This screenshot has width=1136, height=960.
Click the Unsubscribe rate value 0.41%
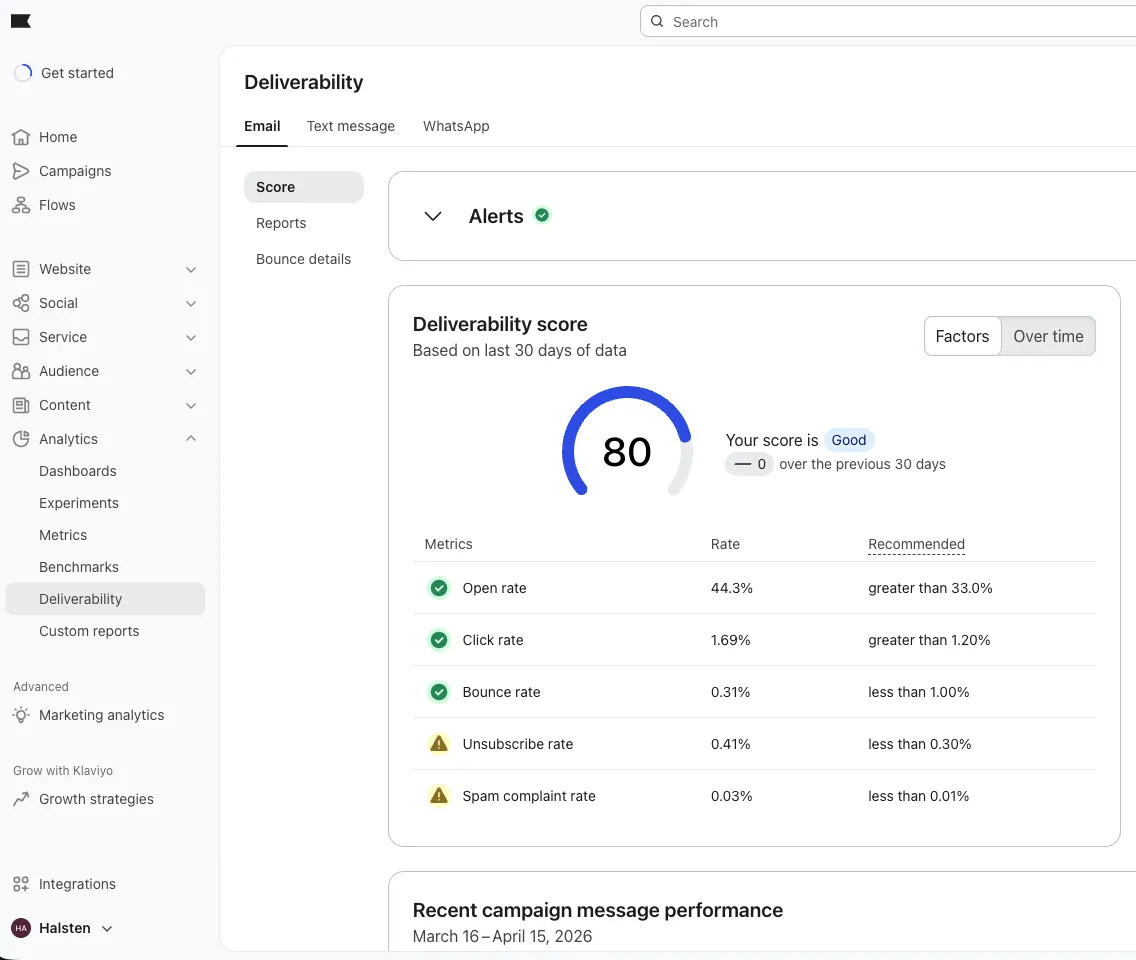click(730, 744)
